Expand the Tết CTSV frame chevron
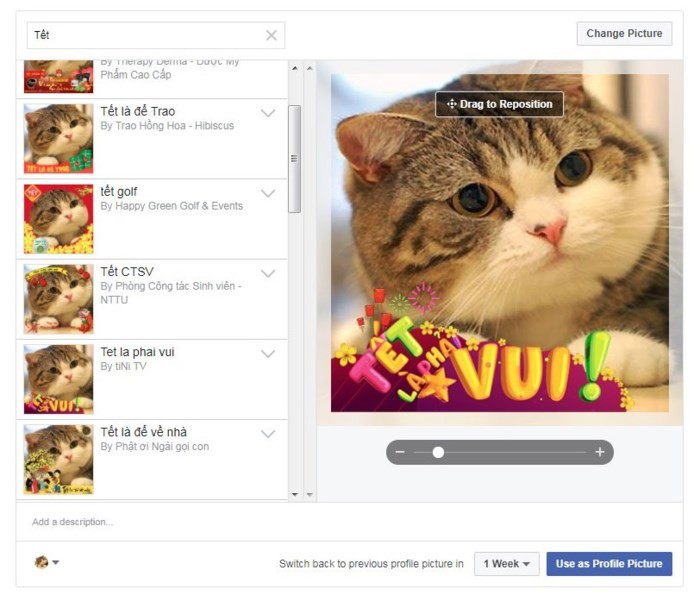This screenshot has height=595, width=700. [x=268, y=274]
